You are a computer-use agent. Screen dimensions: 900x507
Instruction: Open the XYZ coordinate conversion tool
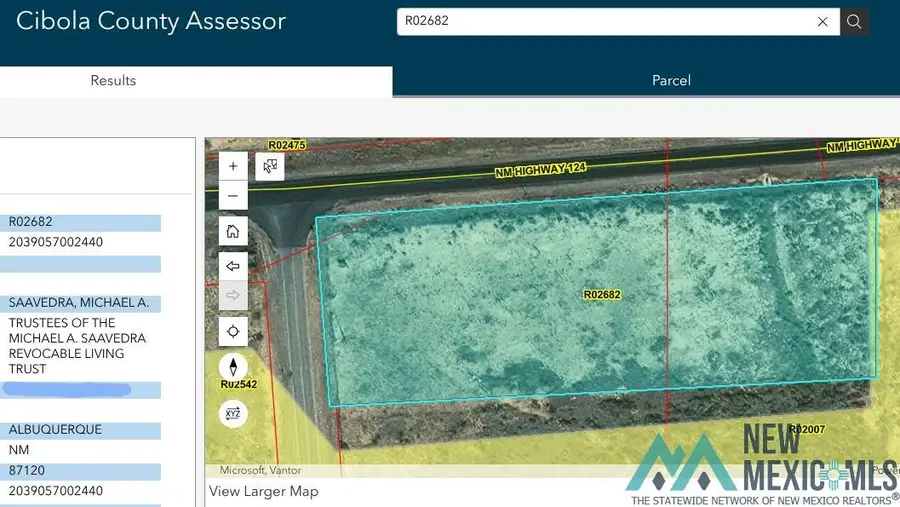pos(233,413)
